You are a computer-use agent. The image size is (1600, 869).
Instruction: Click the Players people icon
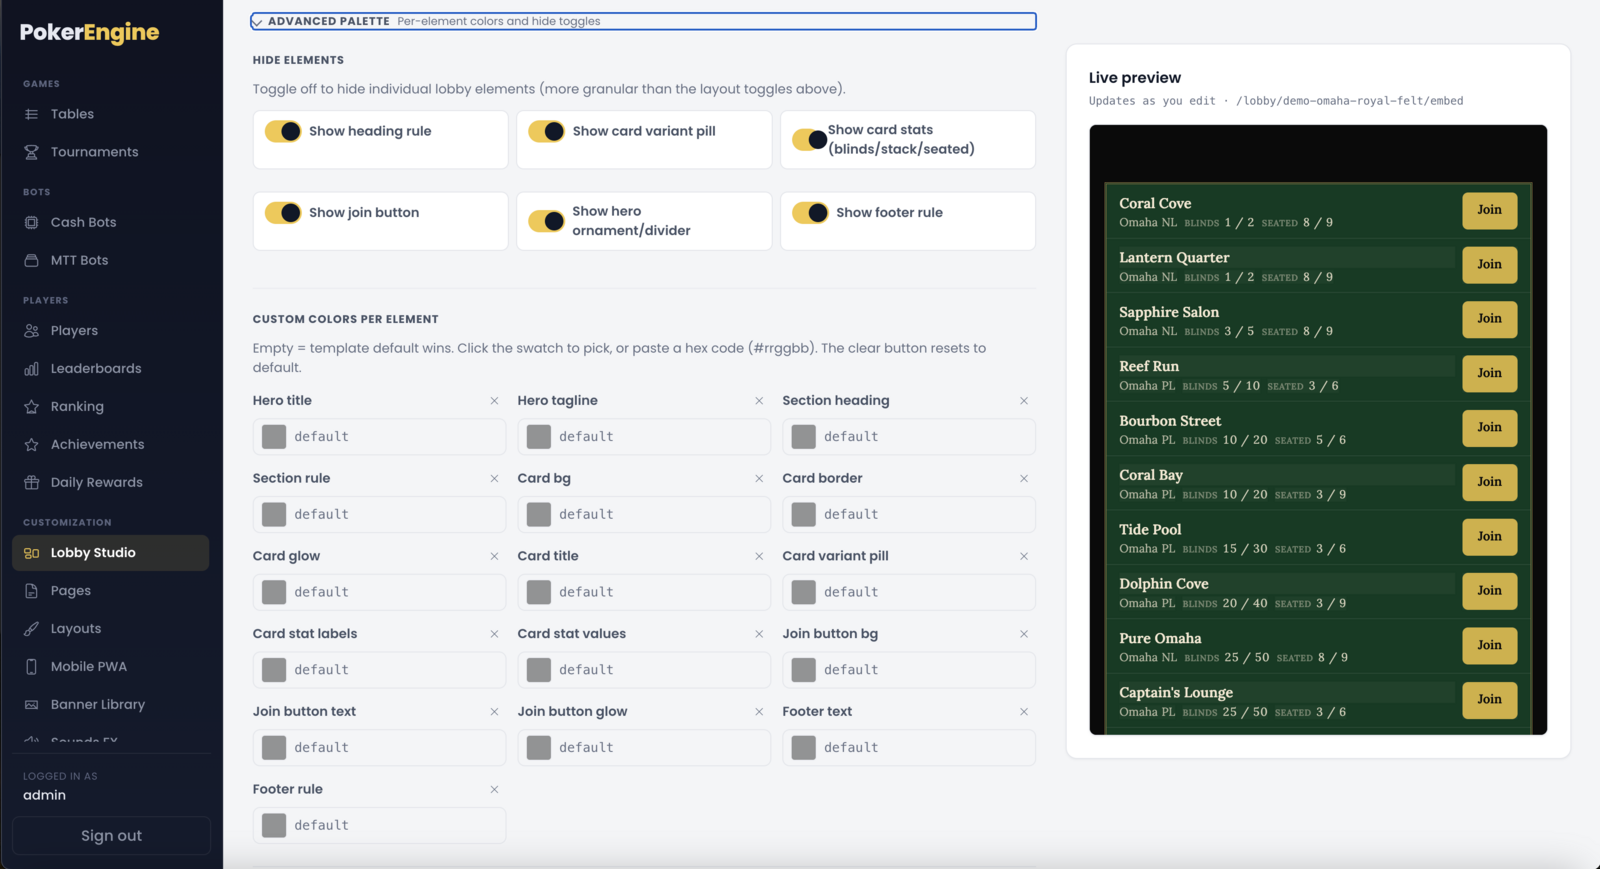click(x=31, y=331)
